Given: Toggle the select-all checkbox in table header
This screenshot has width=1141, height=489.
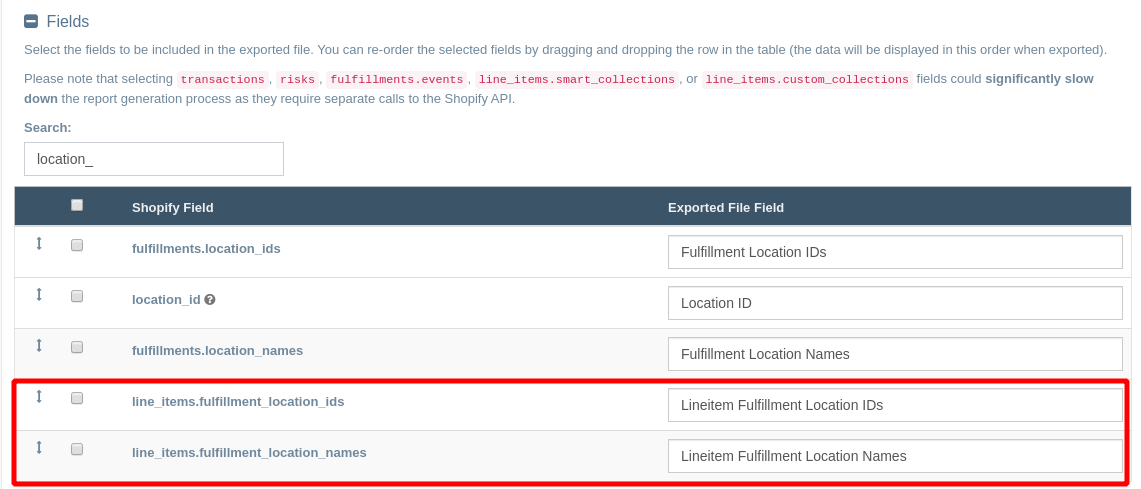Looking at the screenshot, I should [x=77, y=205].
